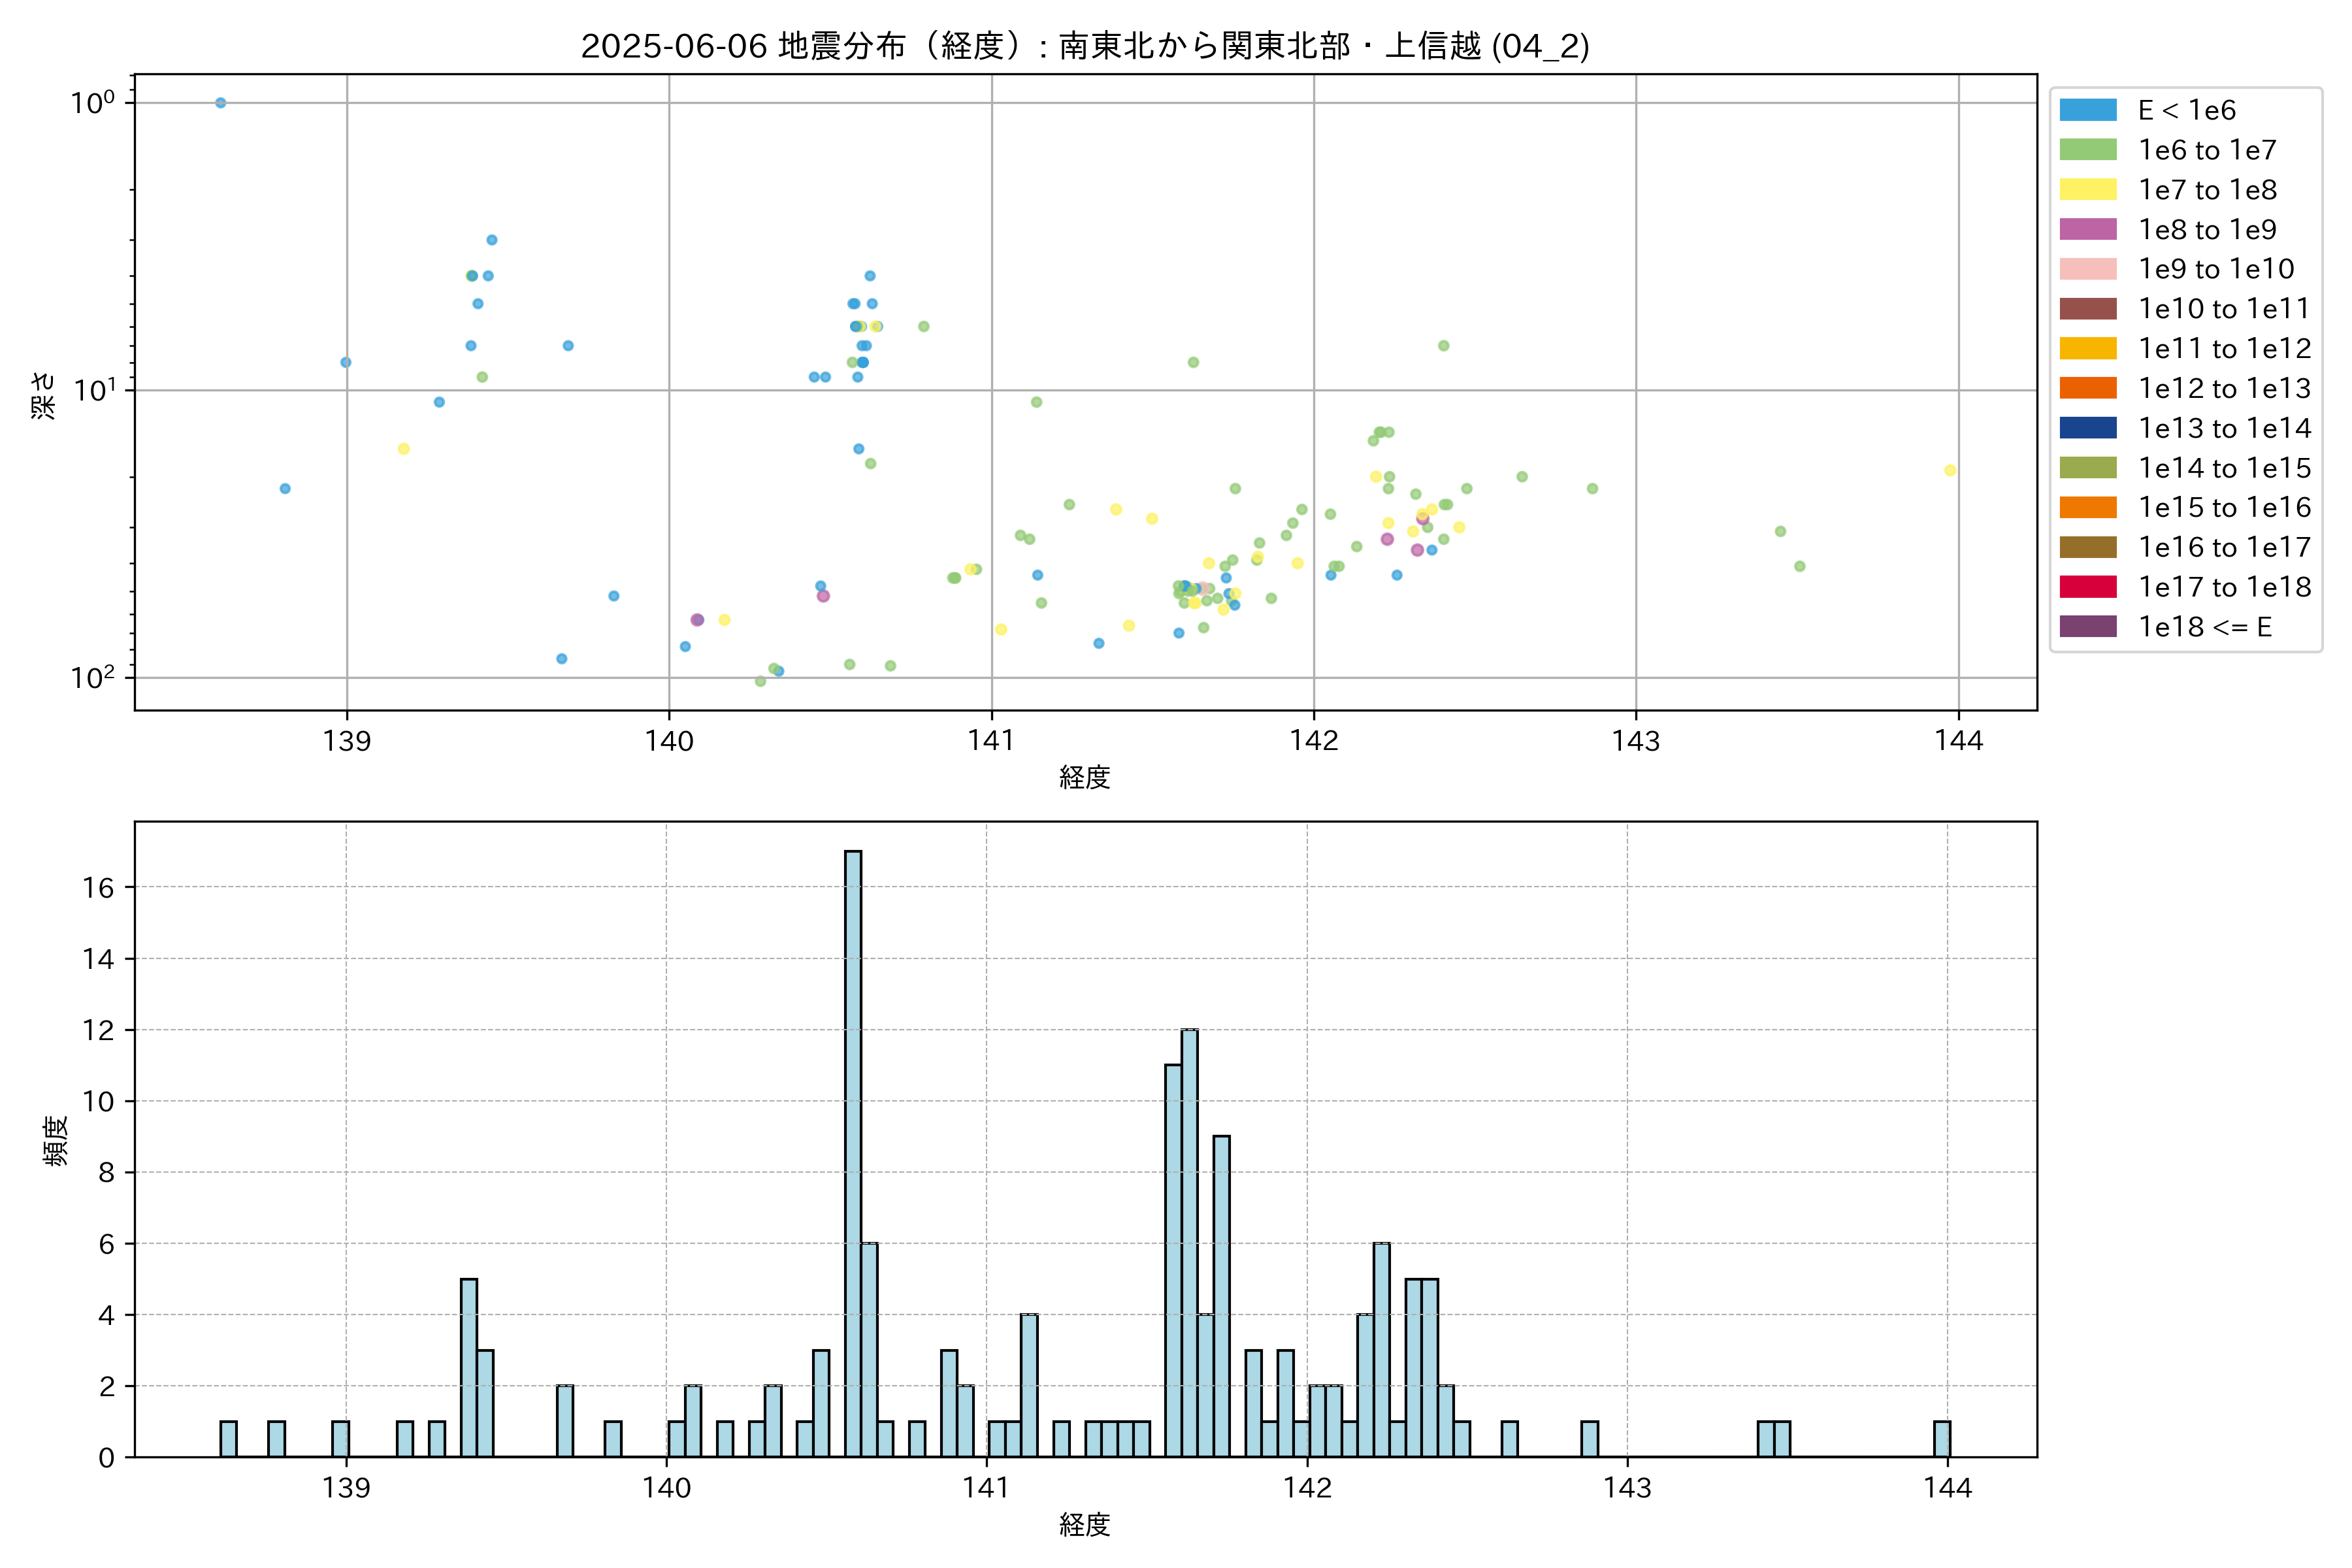Click the 1e18 <= E legend swatch
2352x1568 pixels.
(2087, 627)
